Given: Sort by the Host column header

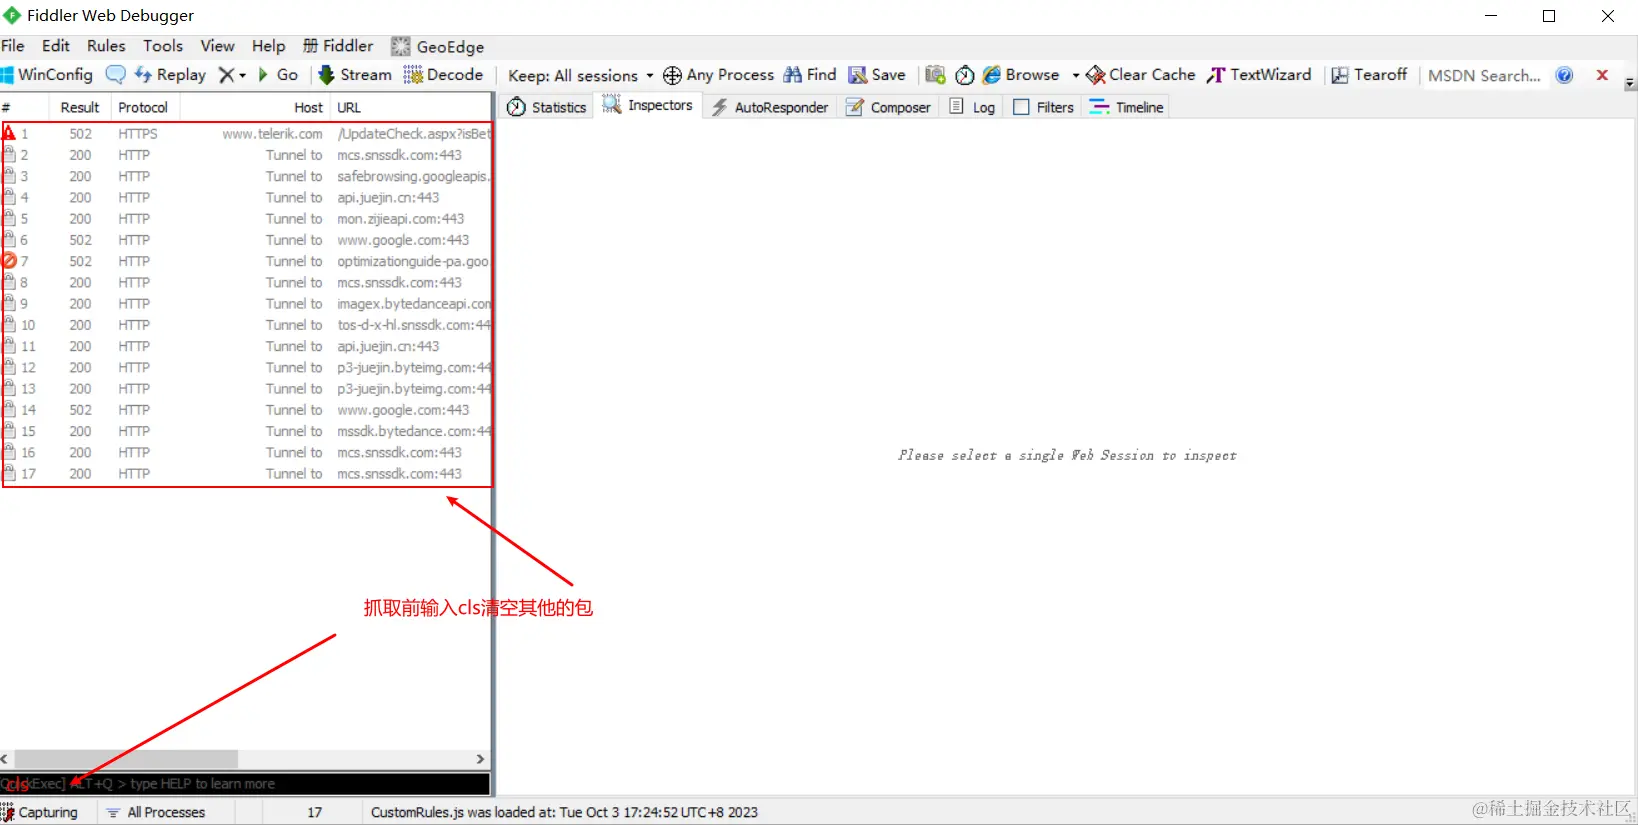Looking at the screenshot, I should click(x=256, y=107).
